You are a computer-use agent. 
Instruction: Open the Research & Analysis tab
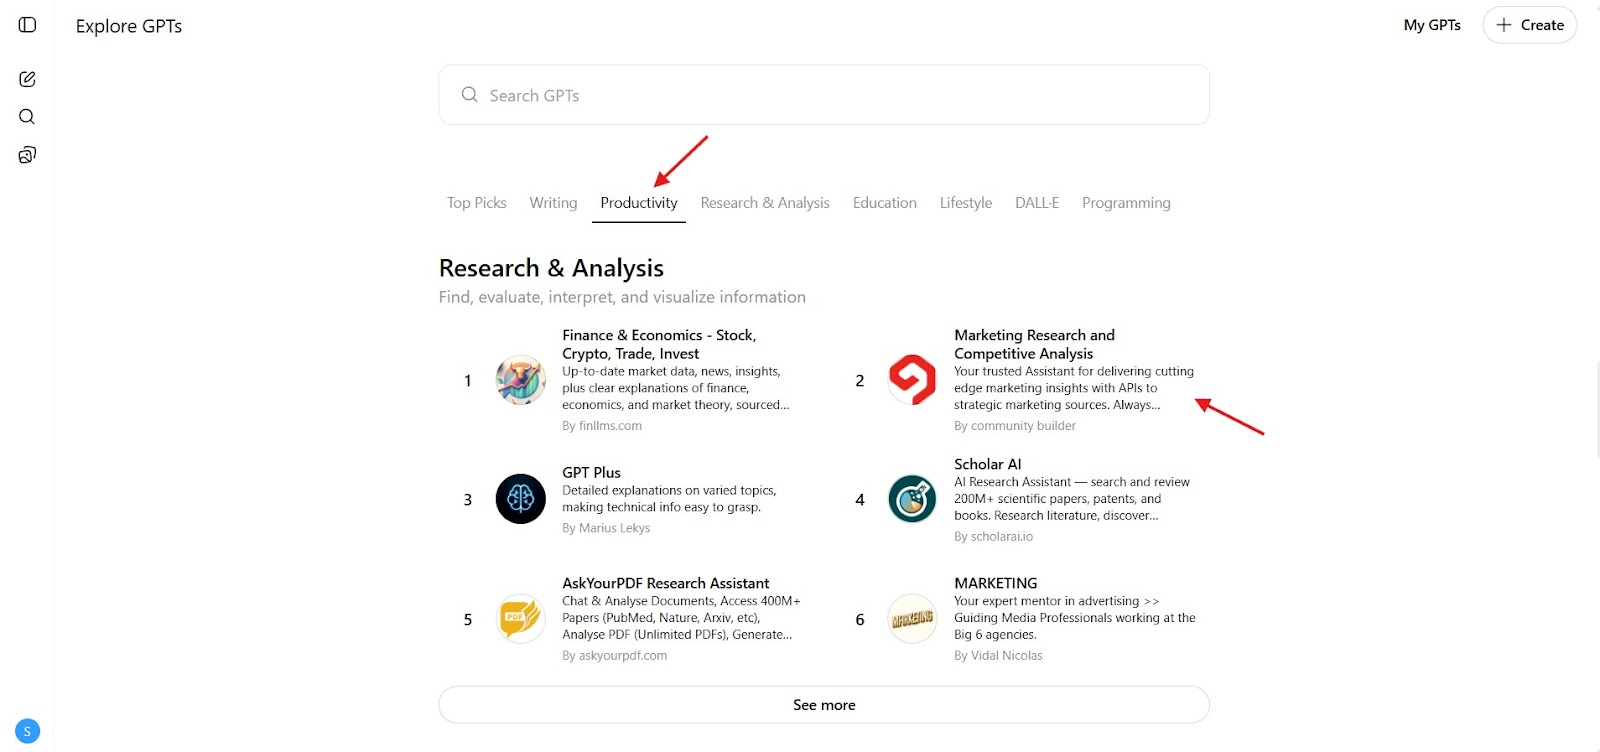coord(765,203)
